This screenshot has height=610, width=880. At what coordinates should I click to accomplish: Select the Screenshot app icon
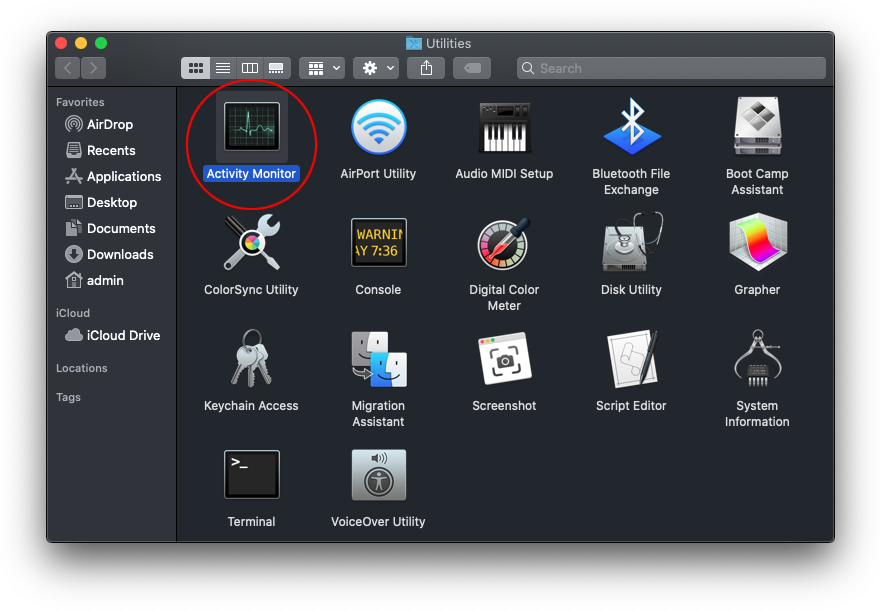504,359
